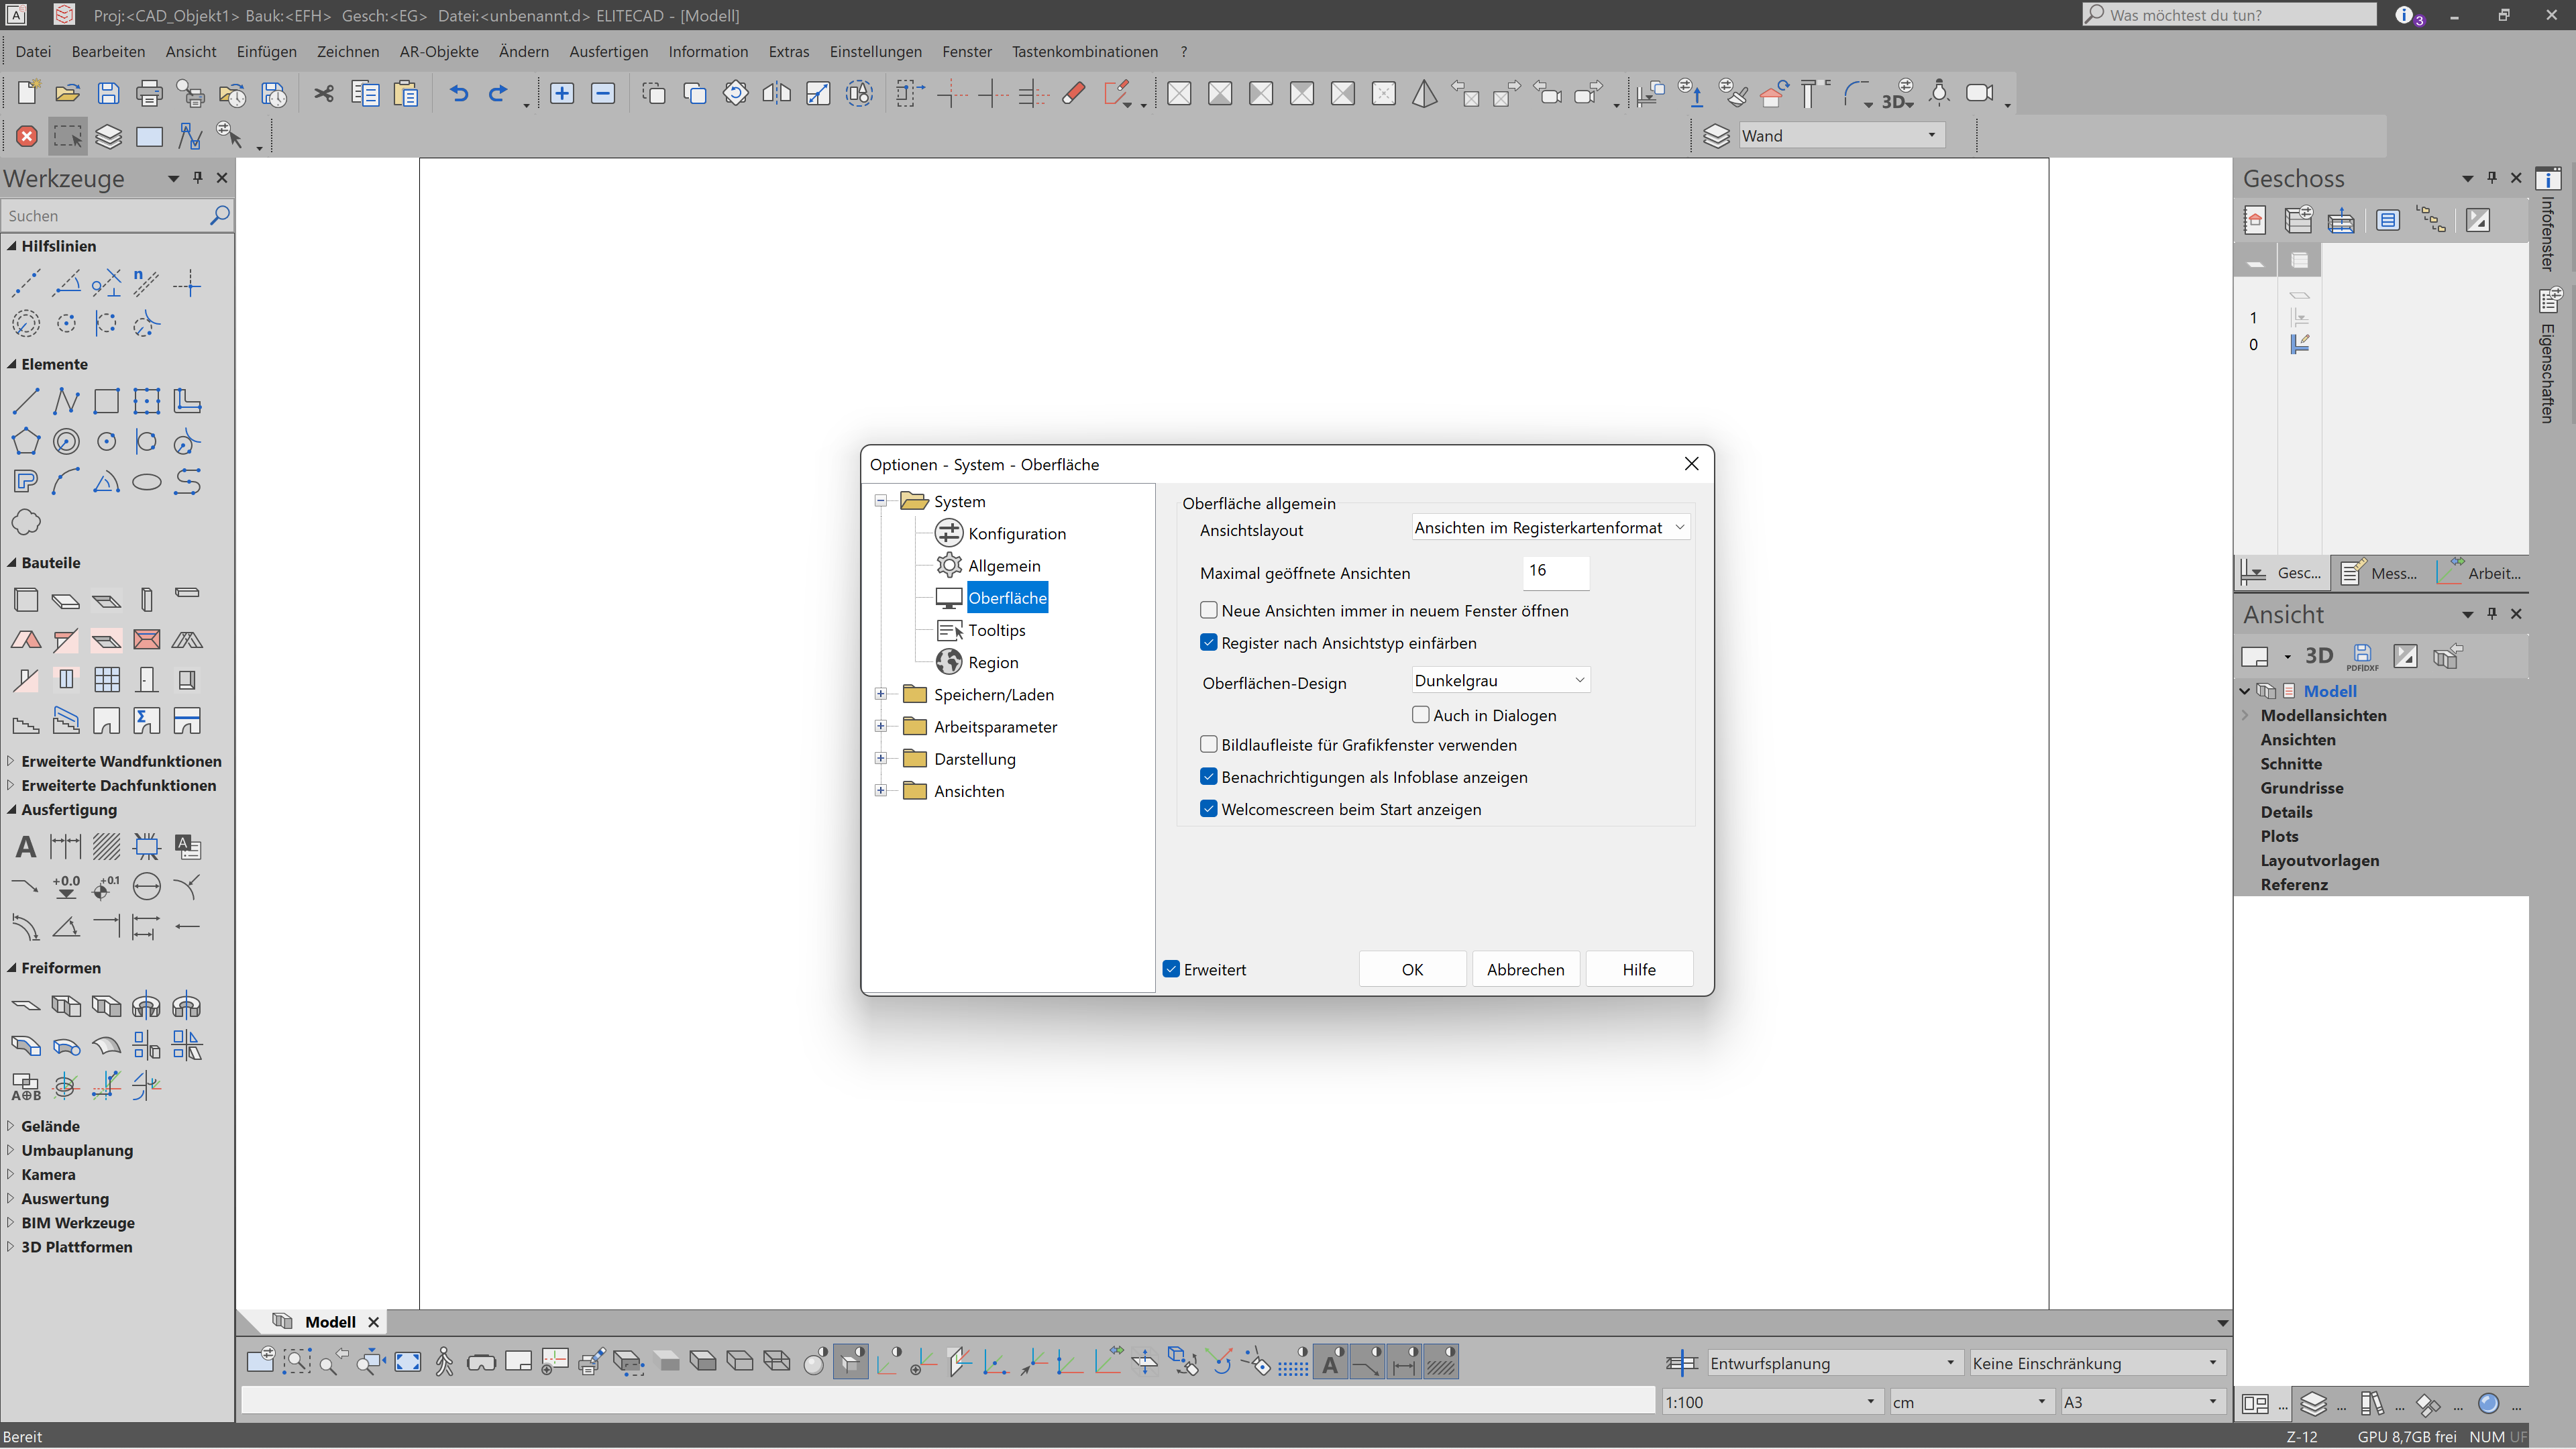Toggle 'Welcomescreen beim Start anzeigen' checkbox
The width and height of the screenshot is (2576, 1449).
[1208, 808]
